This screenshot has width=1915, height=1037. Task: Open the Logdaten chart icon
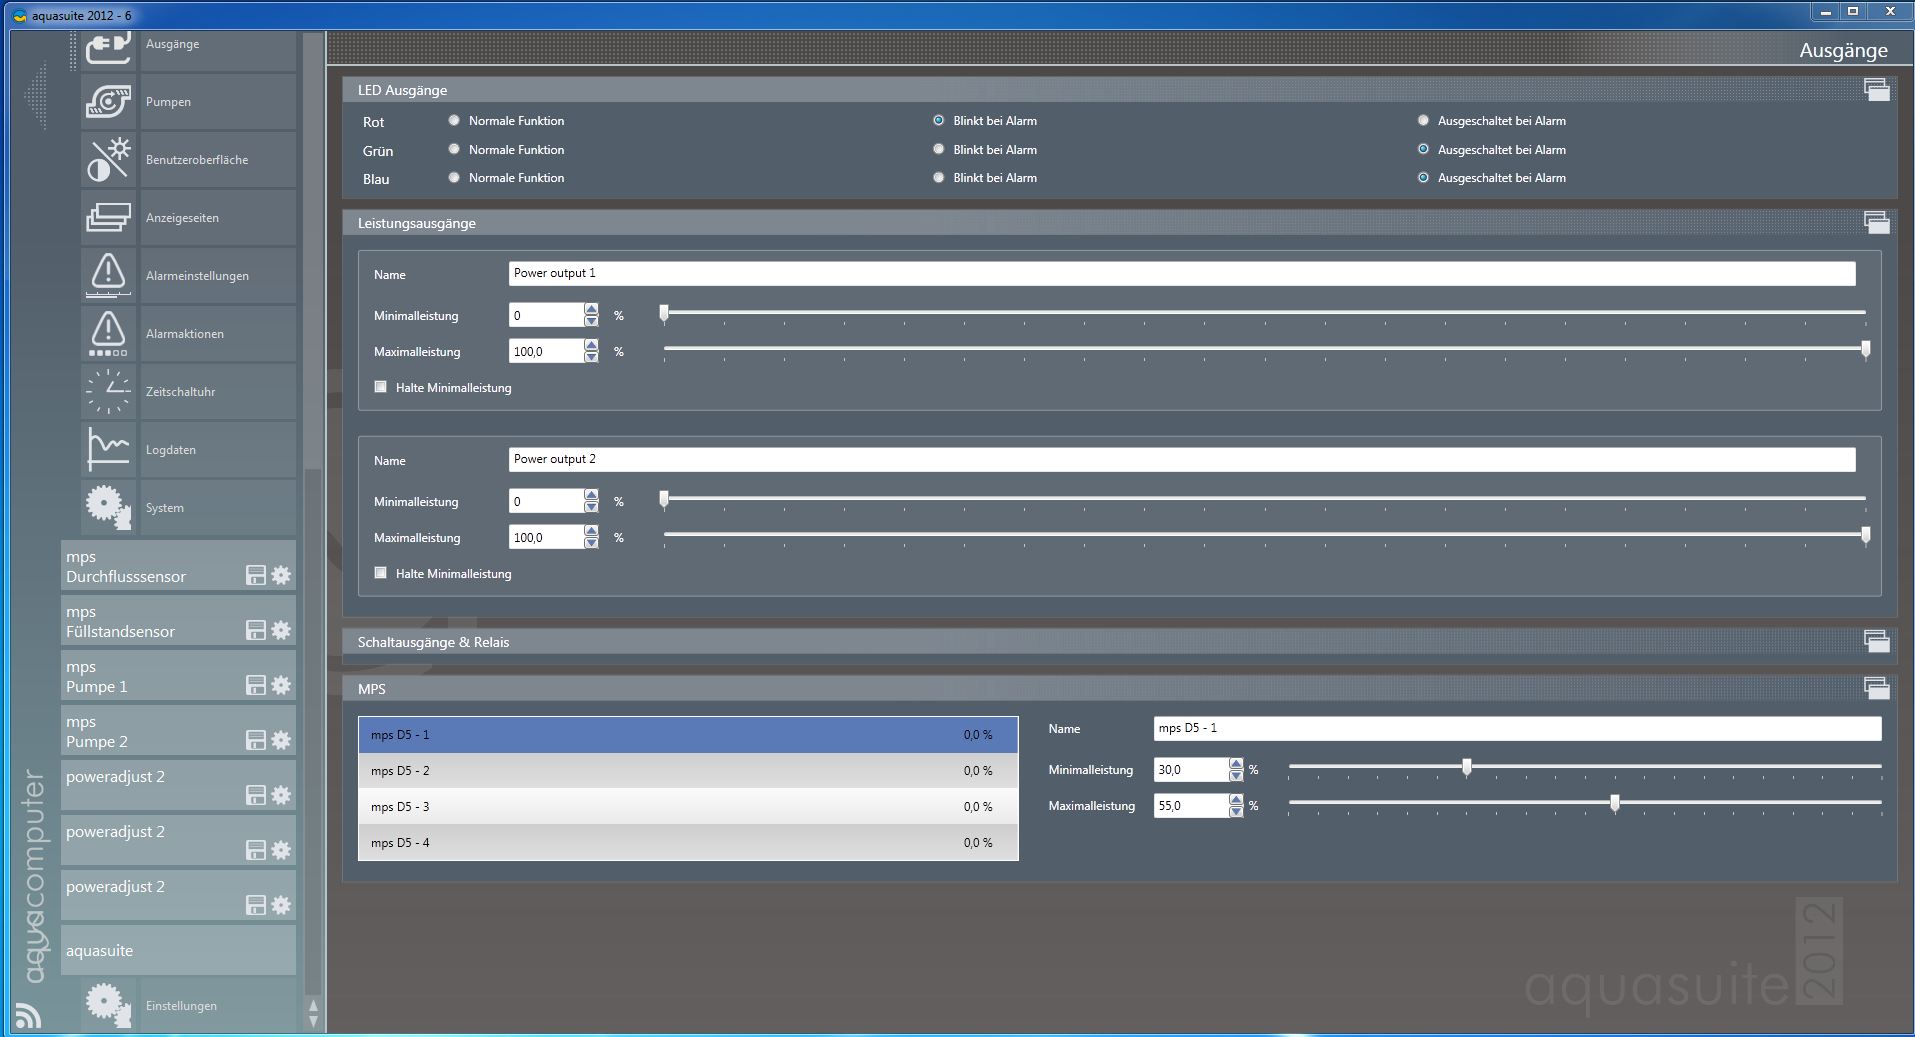[108, 449]
